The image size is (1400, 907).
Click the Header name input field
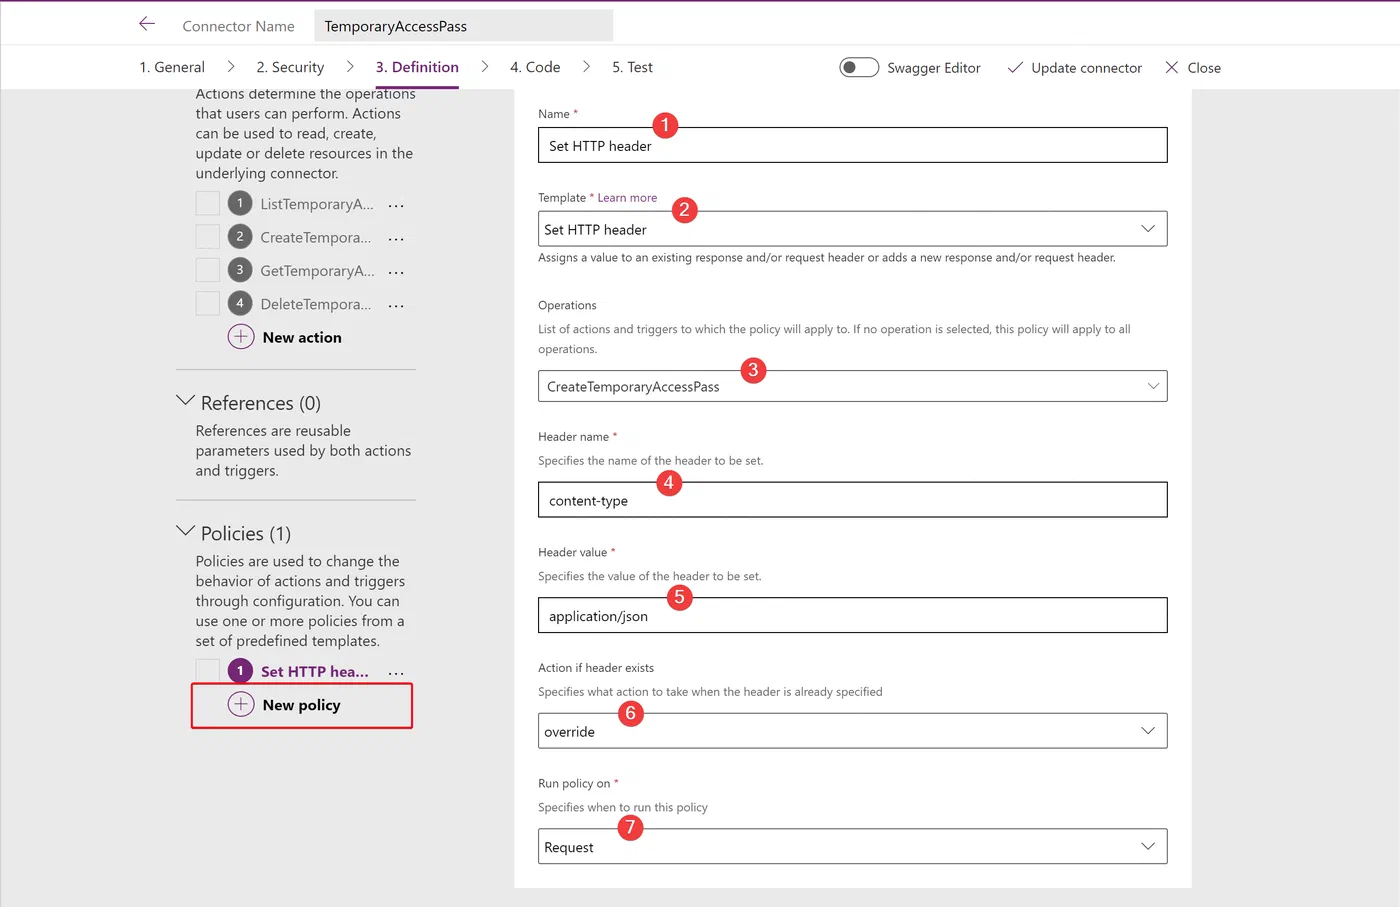(852, 500)
